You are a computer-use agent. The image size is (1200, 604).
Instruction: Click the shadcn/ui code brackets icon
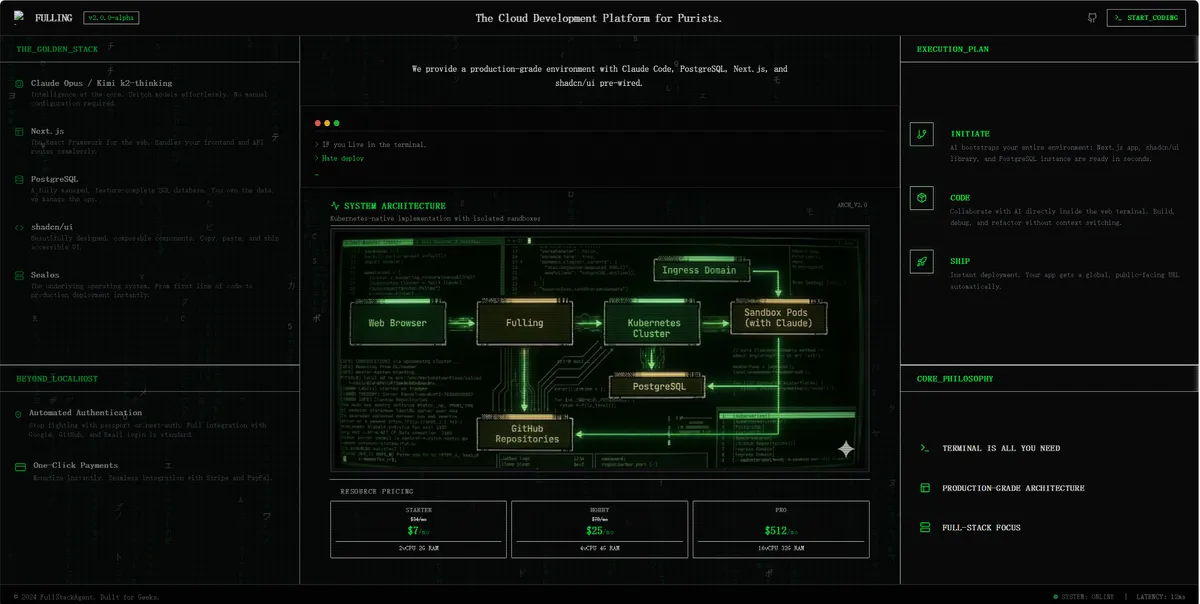tap(19, 227)
